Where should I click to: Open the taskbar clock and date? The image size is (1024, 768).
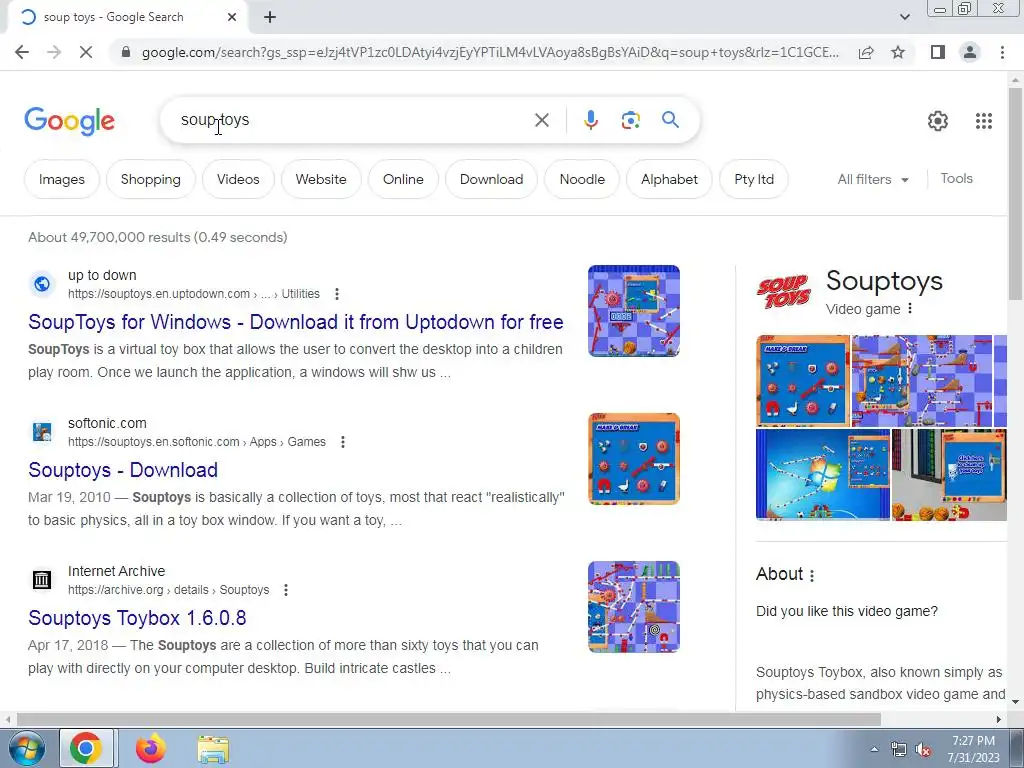[x=973, y=749]
